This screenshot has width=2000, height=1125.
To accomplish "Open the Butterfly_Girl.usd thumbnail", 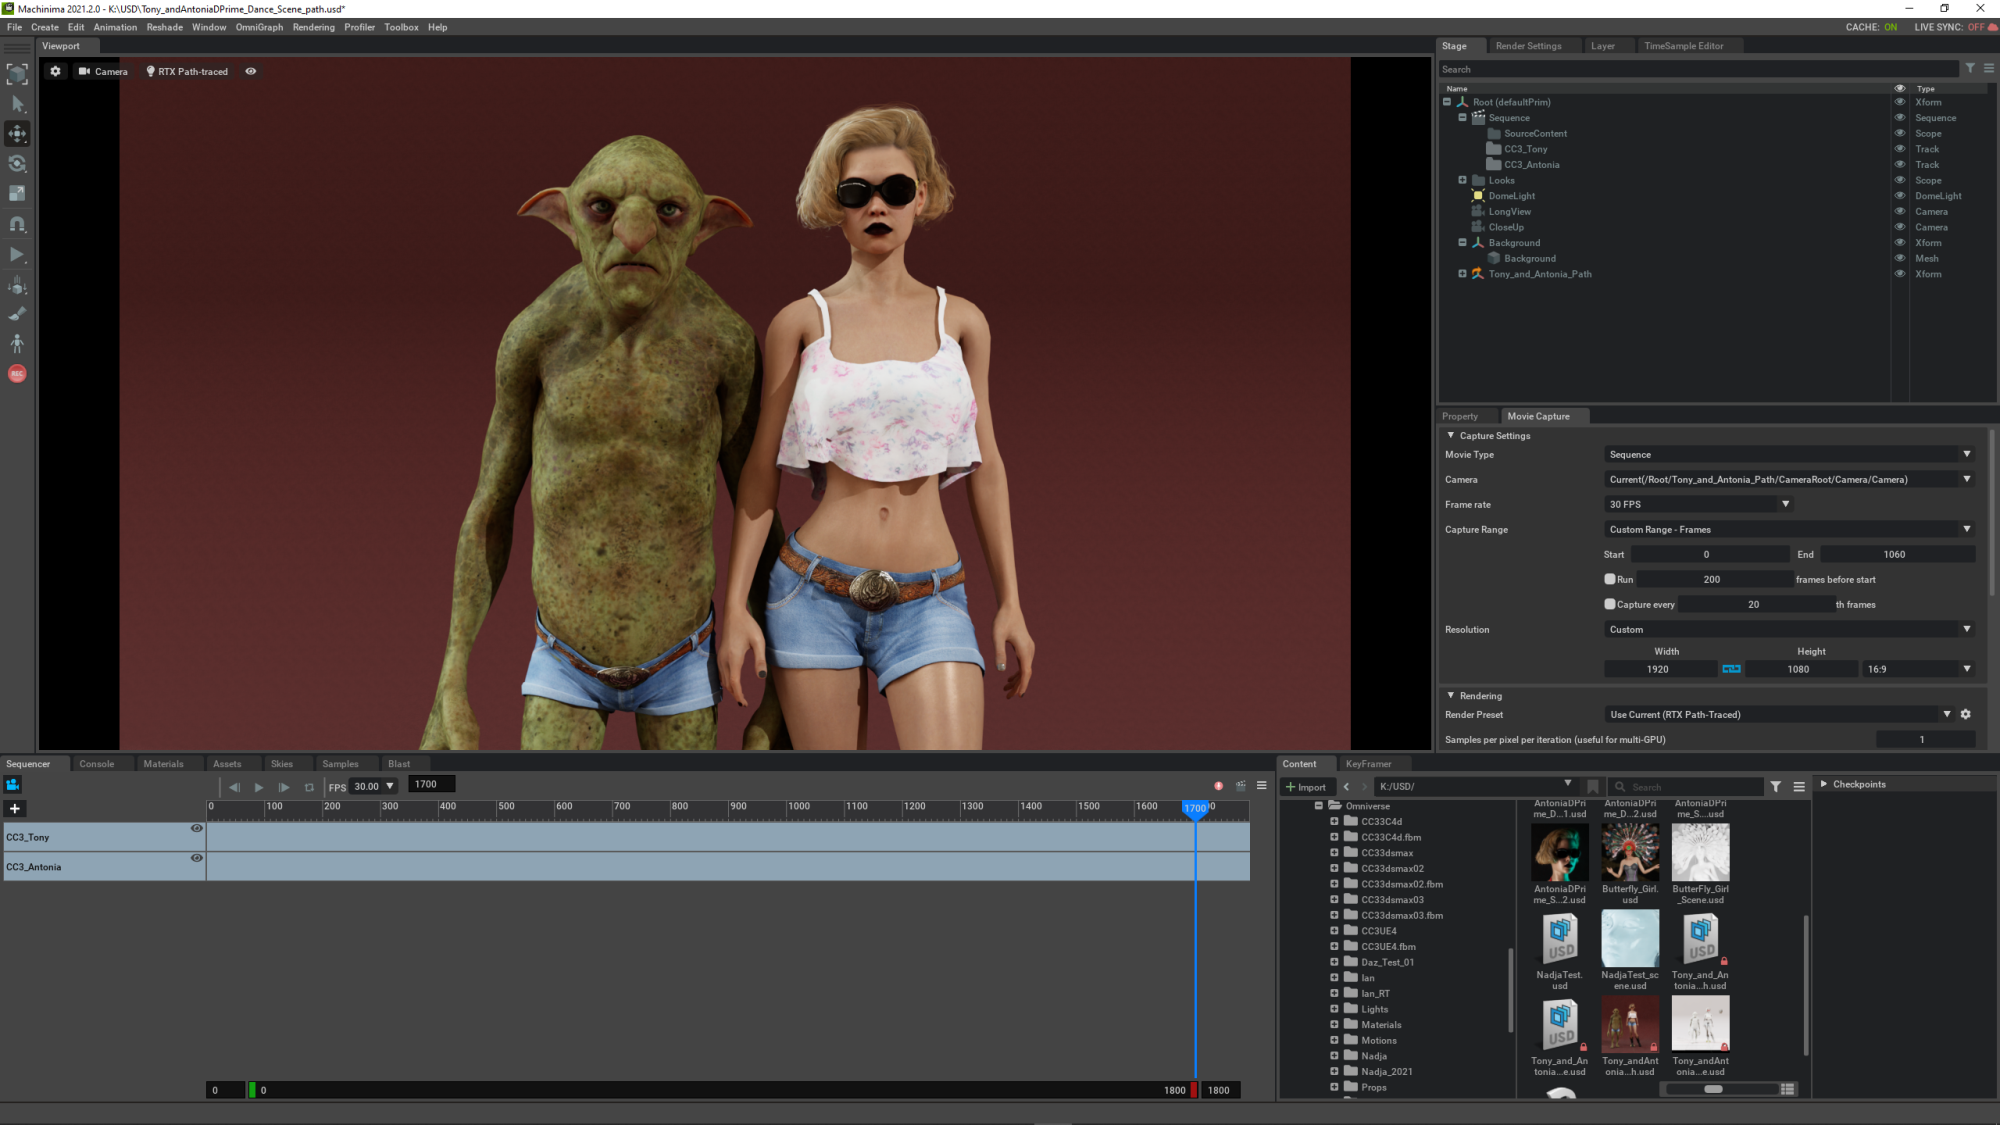I will pyautogui.click(x=1630, y=852).
